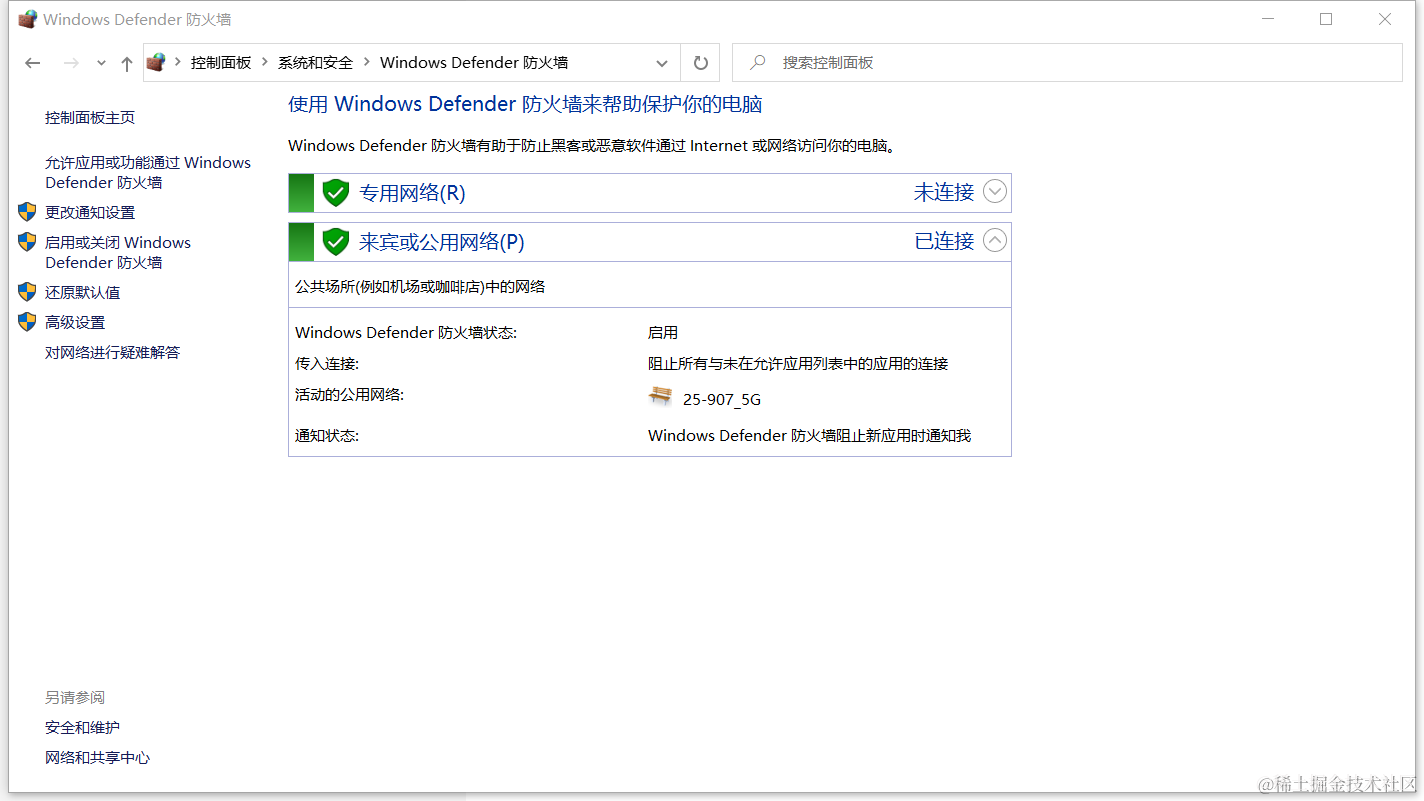Click the 来宾或公用网络(P) header text
The width and height of the screenshot is (1424, 801).
click(441, 241)
